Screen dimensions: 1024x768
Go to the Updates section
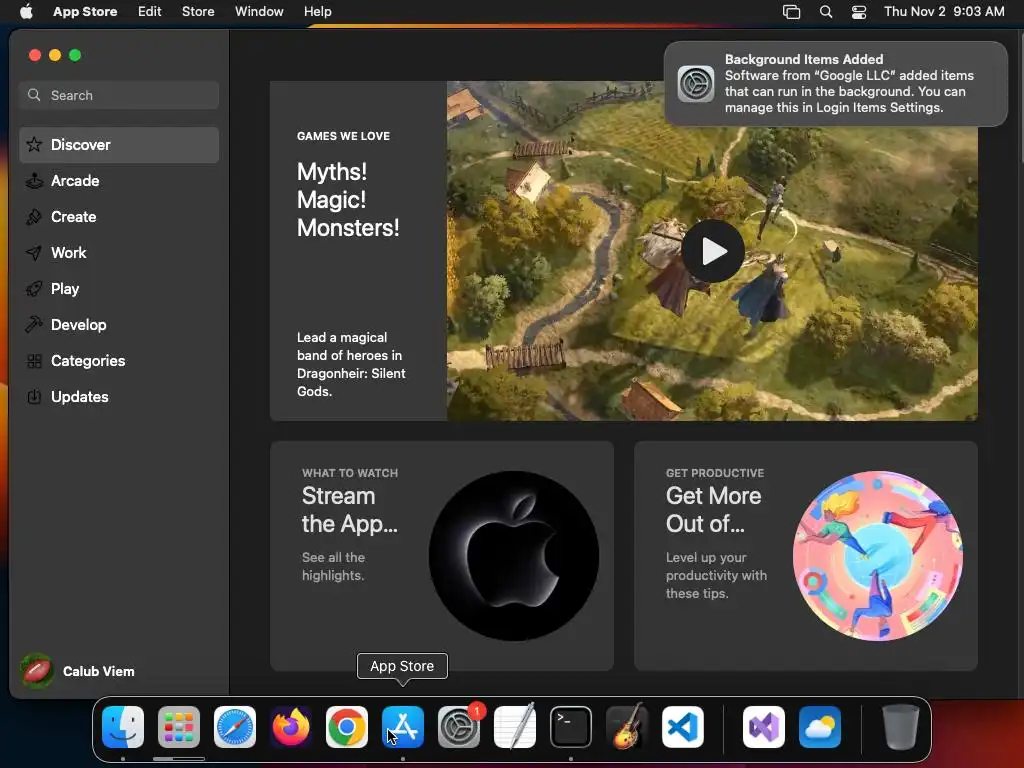(x=119, y=396)
